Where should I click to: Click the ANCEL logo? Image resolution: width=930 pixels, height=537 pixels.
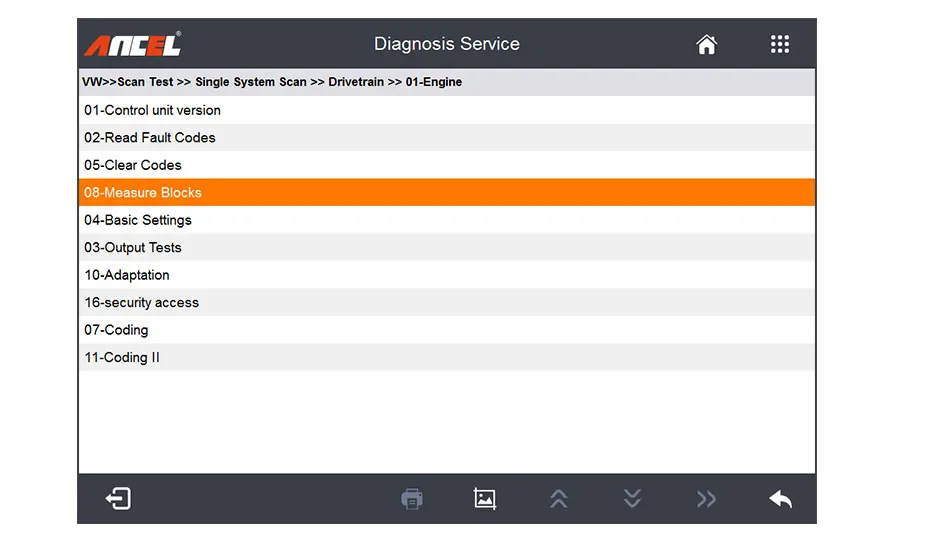coord(133,45)
